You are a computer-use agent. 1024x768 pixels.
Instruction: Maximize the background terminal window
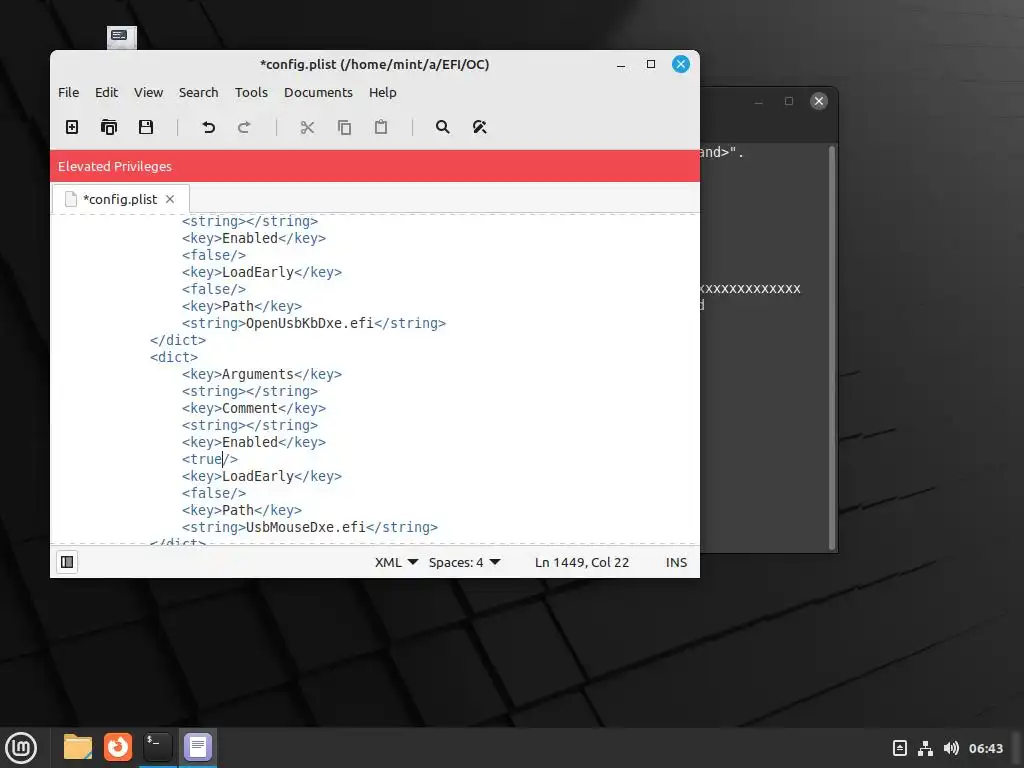[x=789, y=101]
